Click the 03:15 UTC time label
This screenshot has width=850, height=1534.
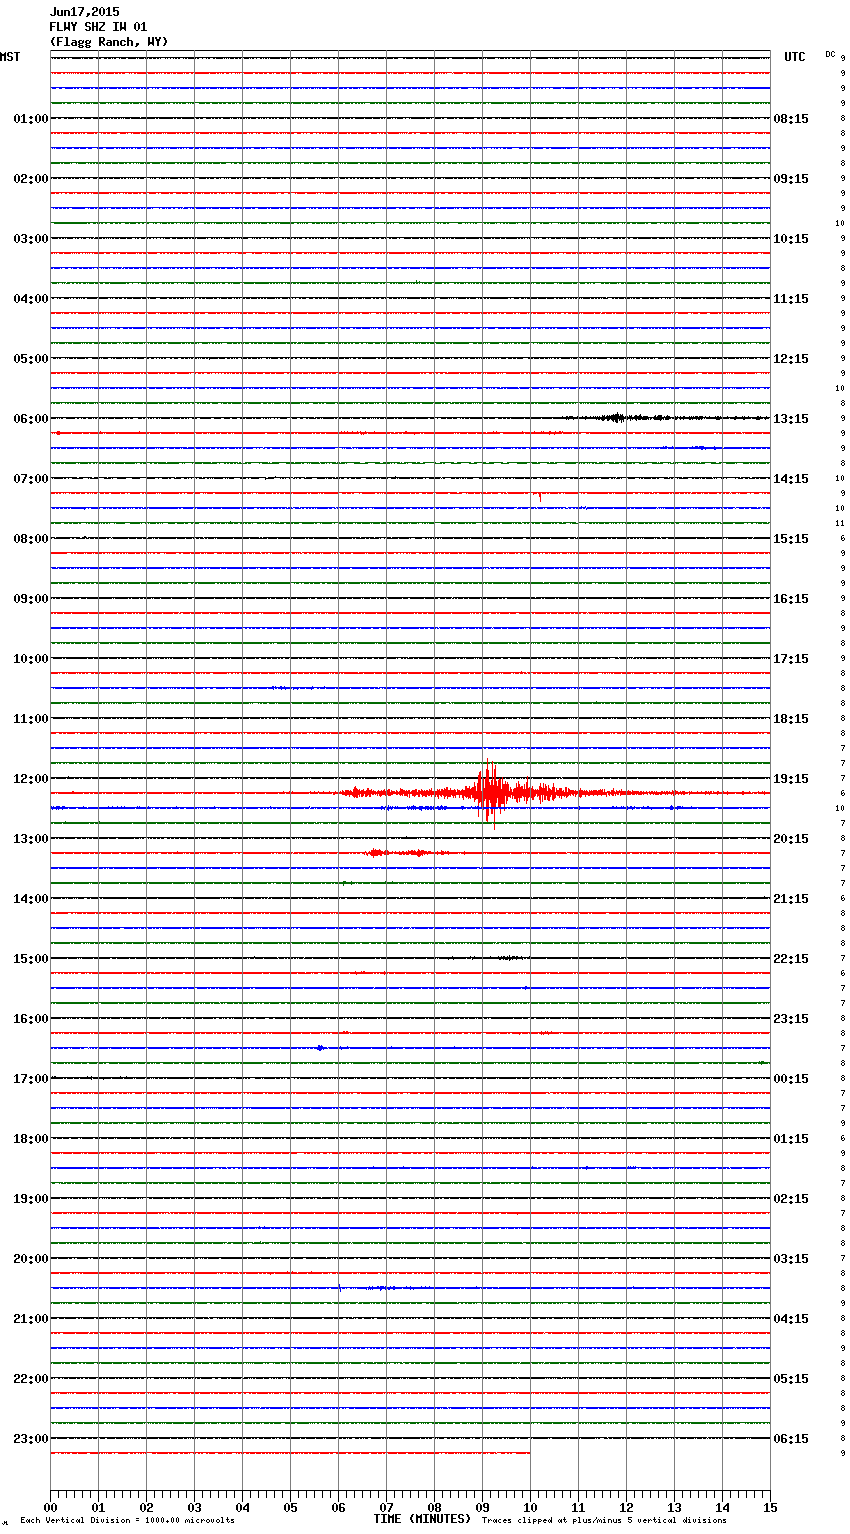[791, 1259]
